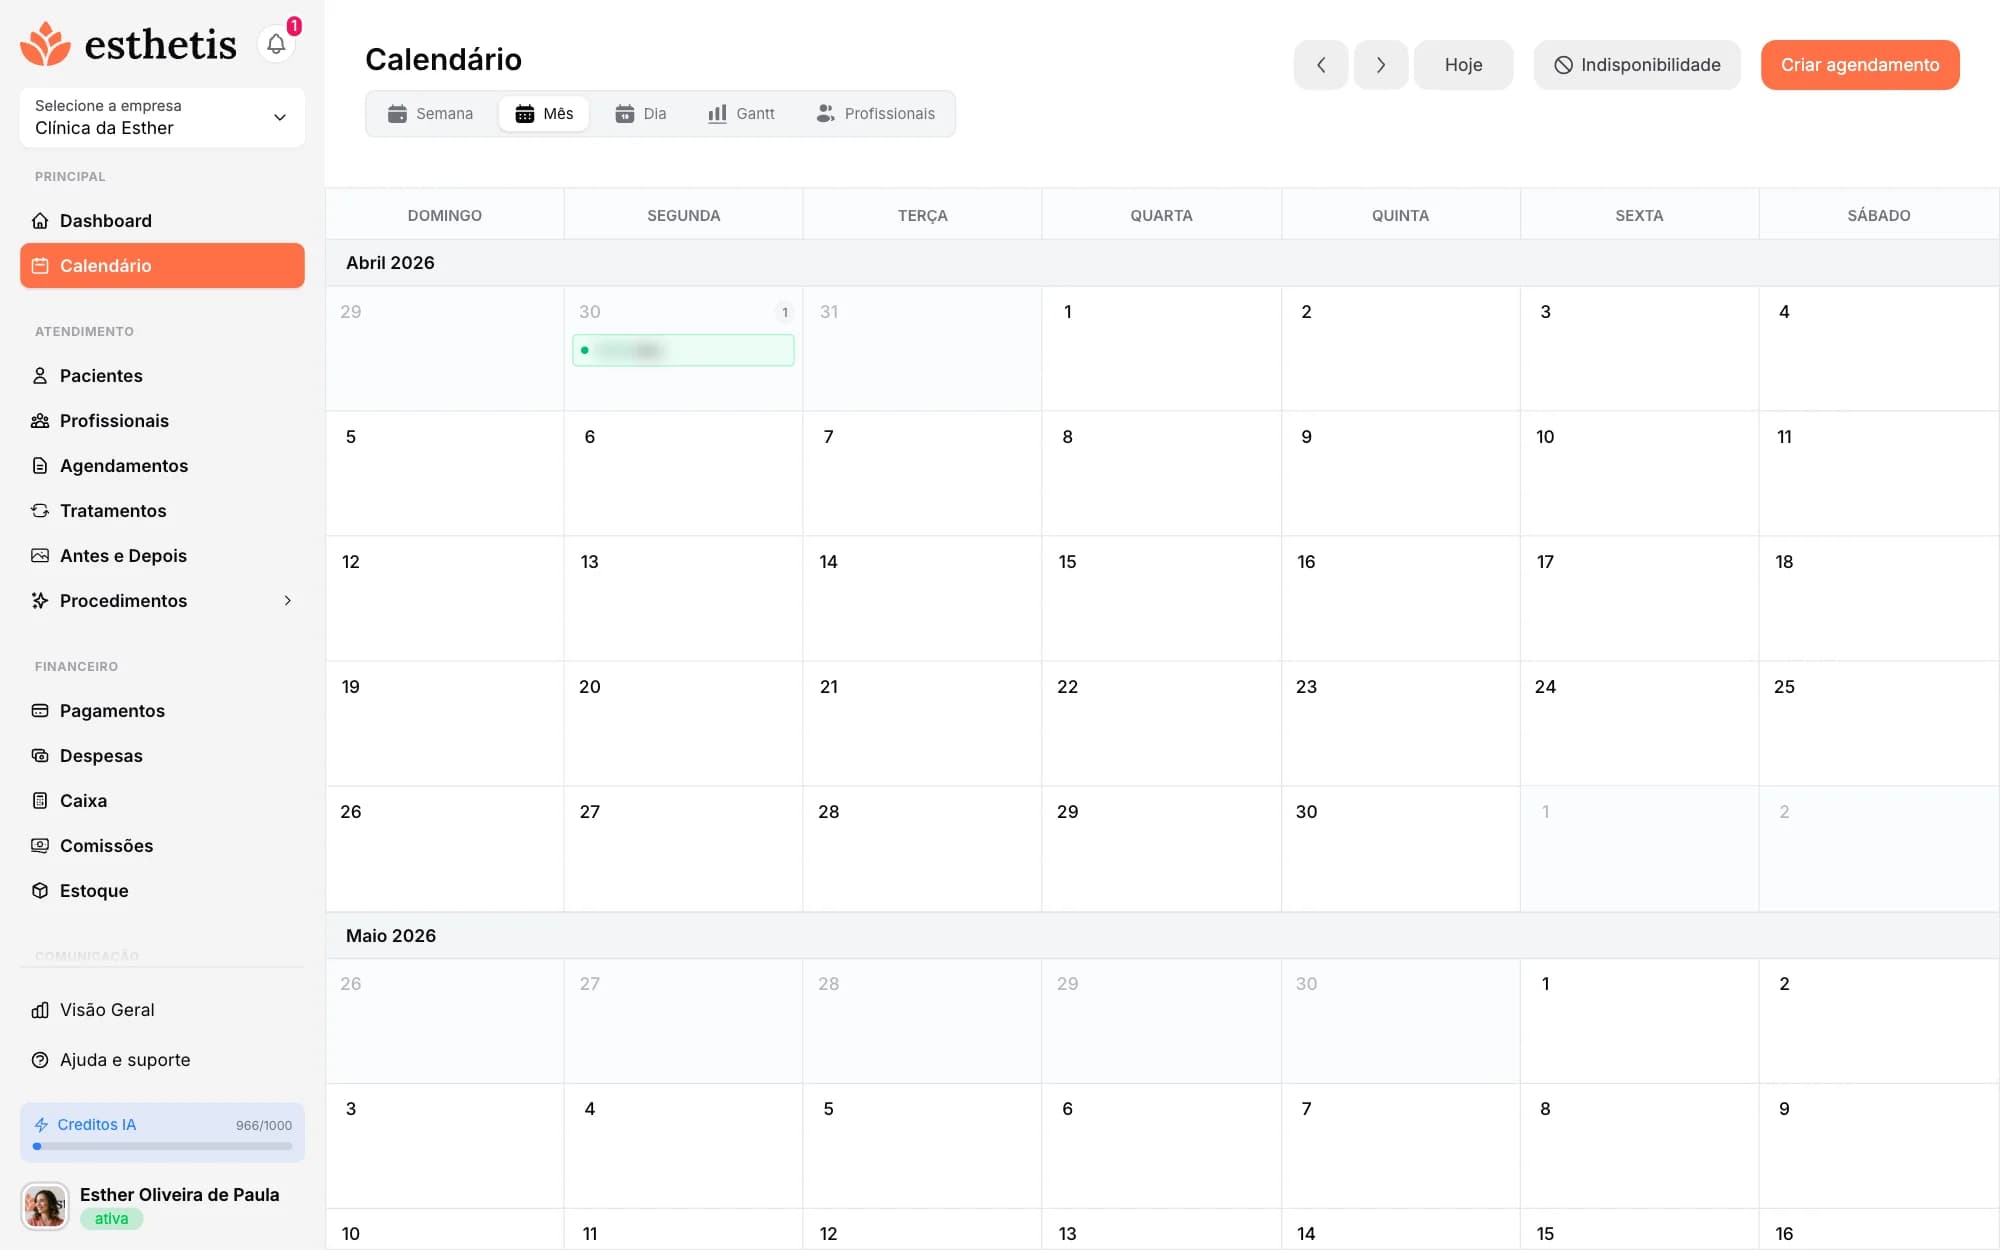Click the Comissões icon
Viewport: 2000px width, 1250px height.
40,846
